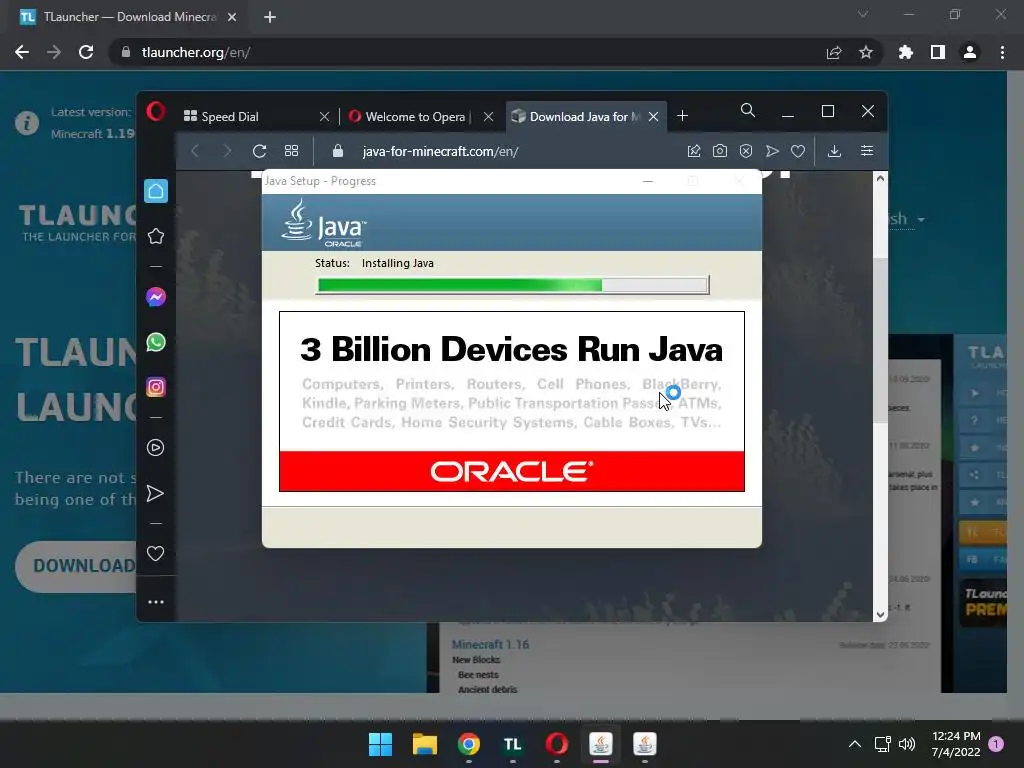
Task: Open Instagram in Opera sidebar
Action: coord(155,387)
